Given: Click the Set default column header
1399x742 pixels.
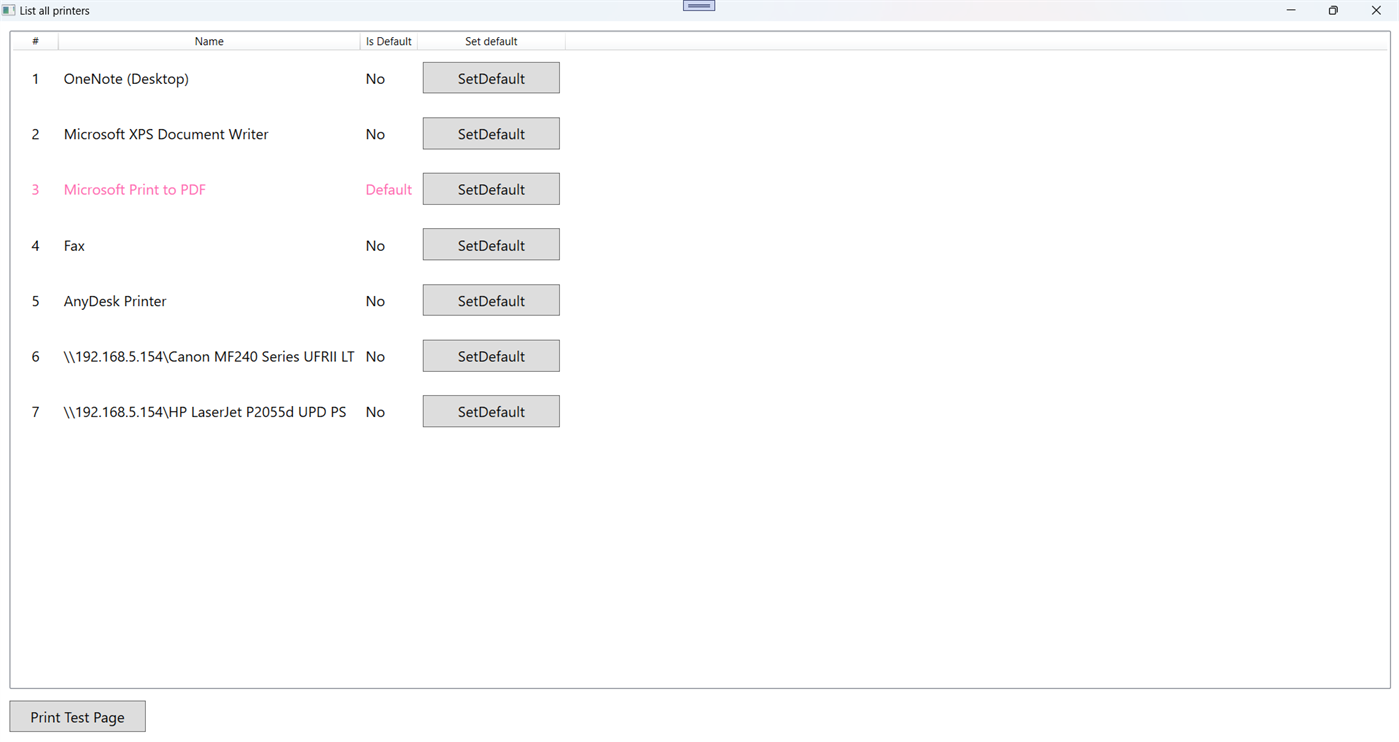Looking at the screenshot, I should click(x=490, y=41).
